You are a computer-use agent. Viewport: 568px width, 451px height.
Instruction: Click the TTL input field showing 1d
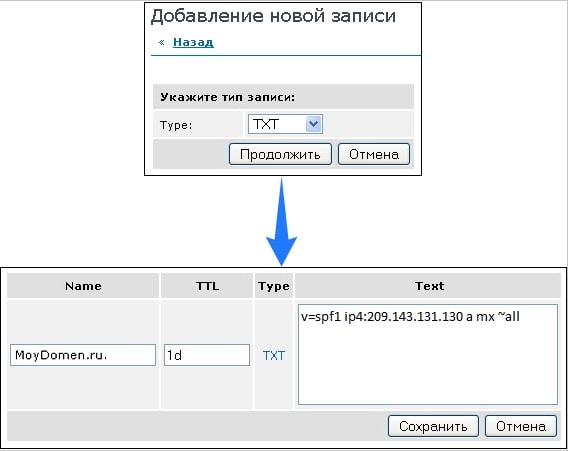207,355
